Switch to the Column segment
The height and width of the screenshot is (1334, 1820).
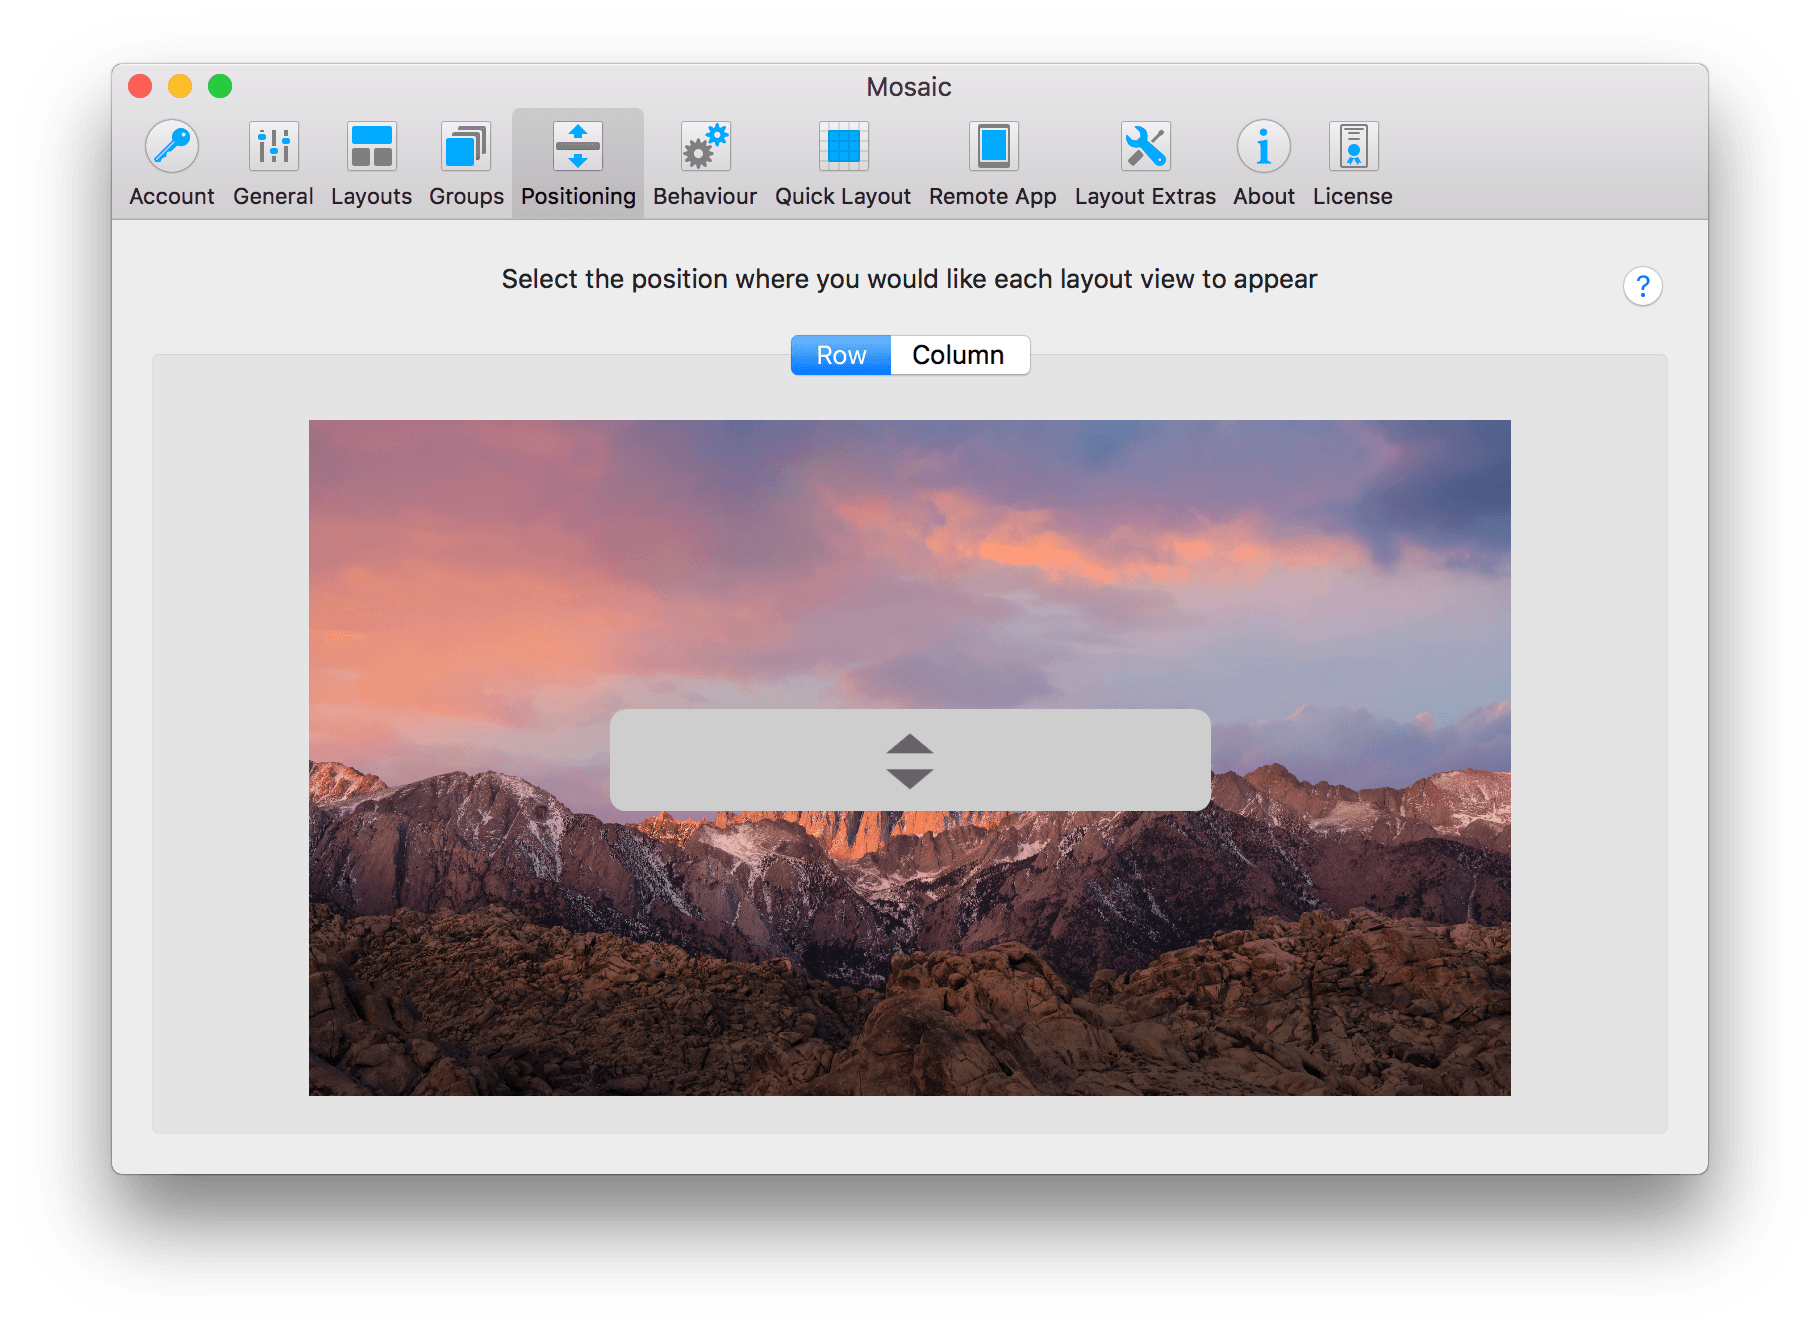[960, 355]
